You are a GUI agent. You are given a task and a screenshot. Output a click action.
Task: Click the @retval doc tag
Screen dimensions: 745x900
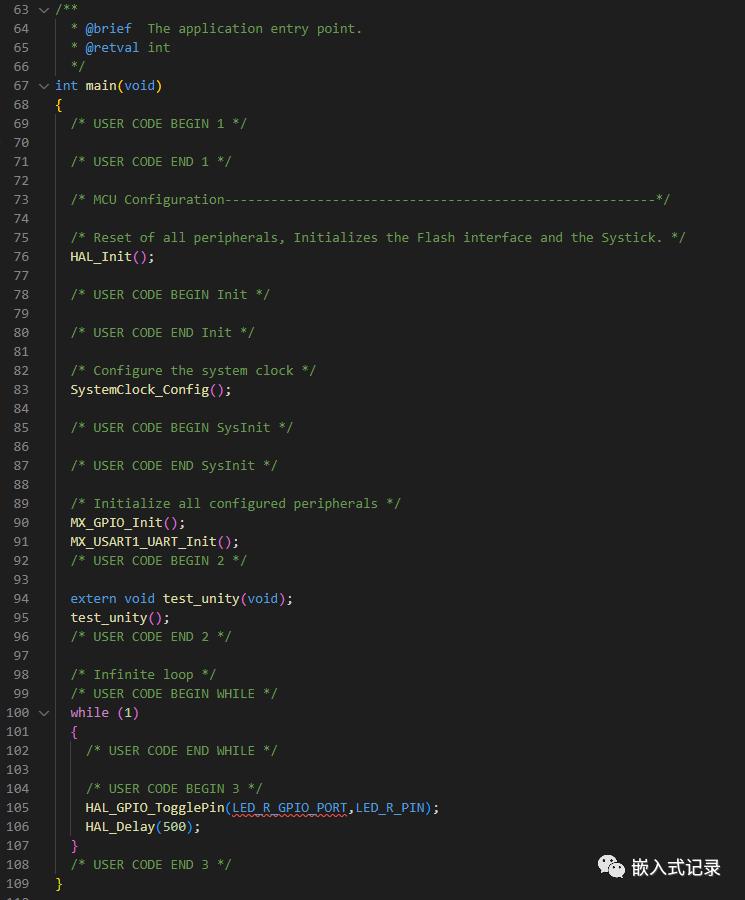pyautogui.click(x=112, y=48)
